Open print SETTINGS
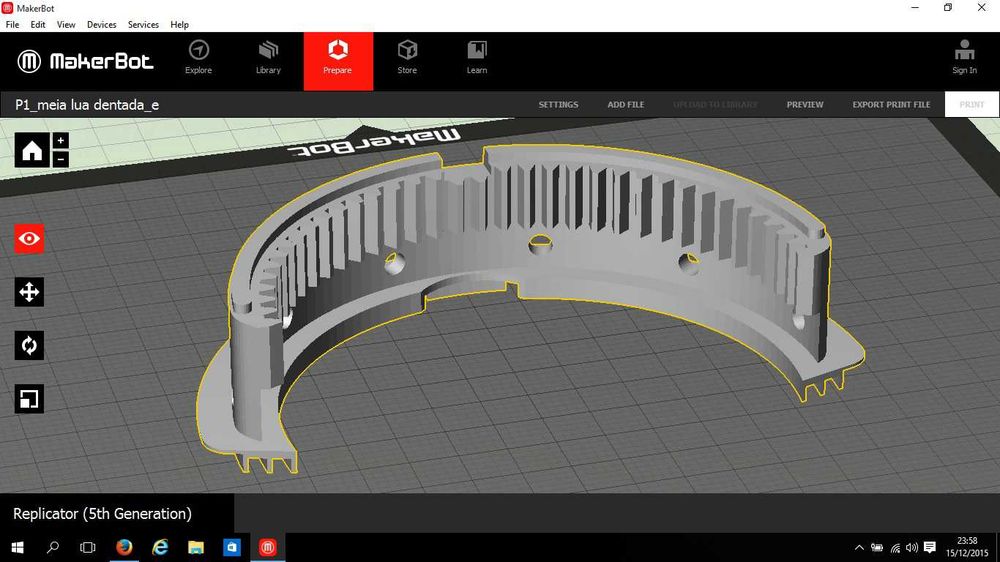This screenshot has width=1000, height=562. (x=558, y=105)
